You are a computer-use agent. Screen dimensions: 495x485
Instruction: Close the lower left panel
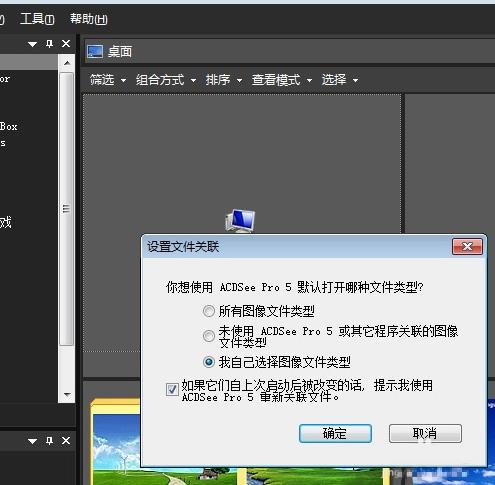tap(66, 441)
